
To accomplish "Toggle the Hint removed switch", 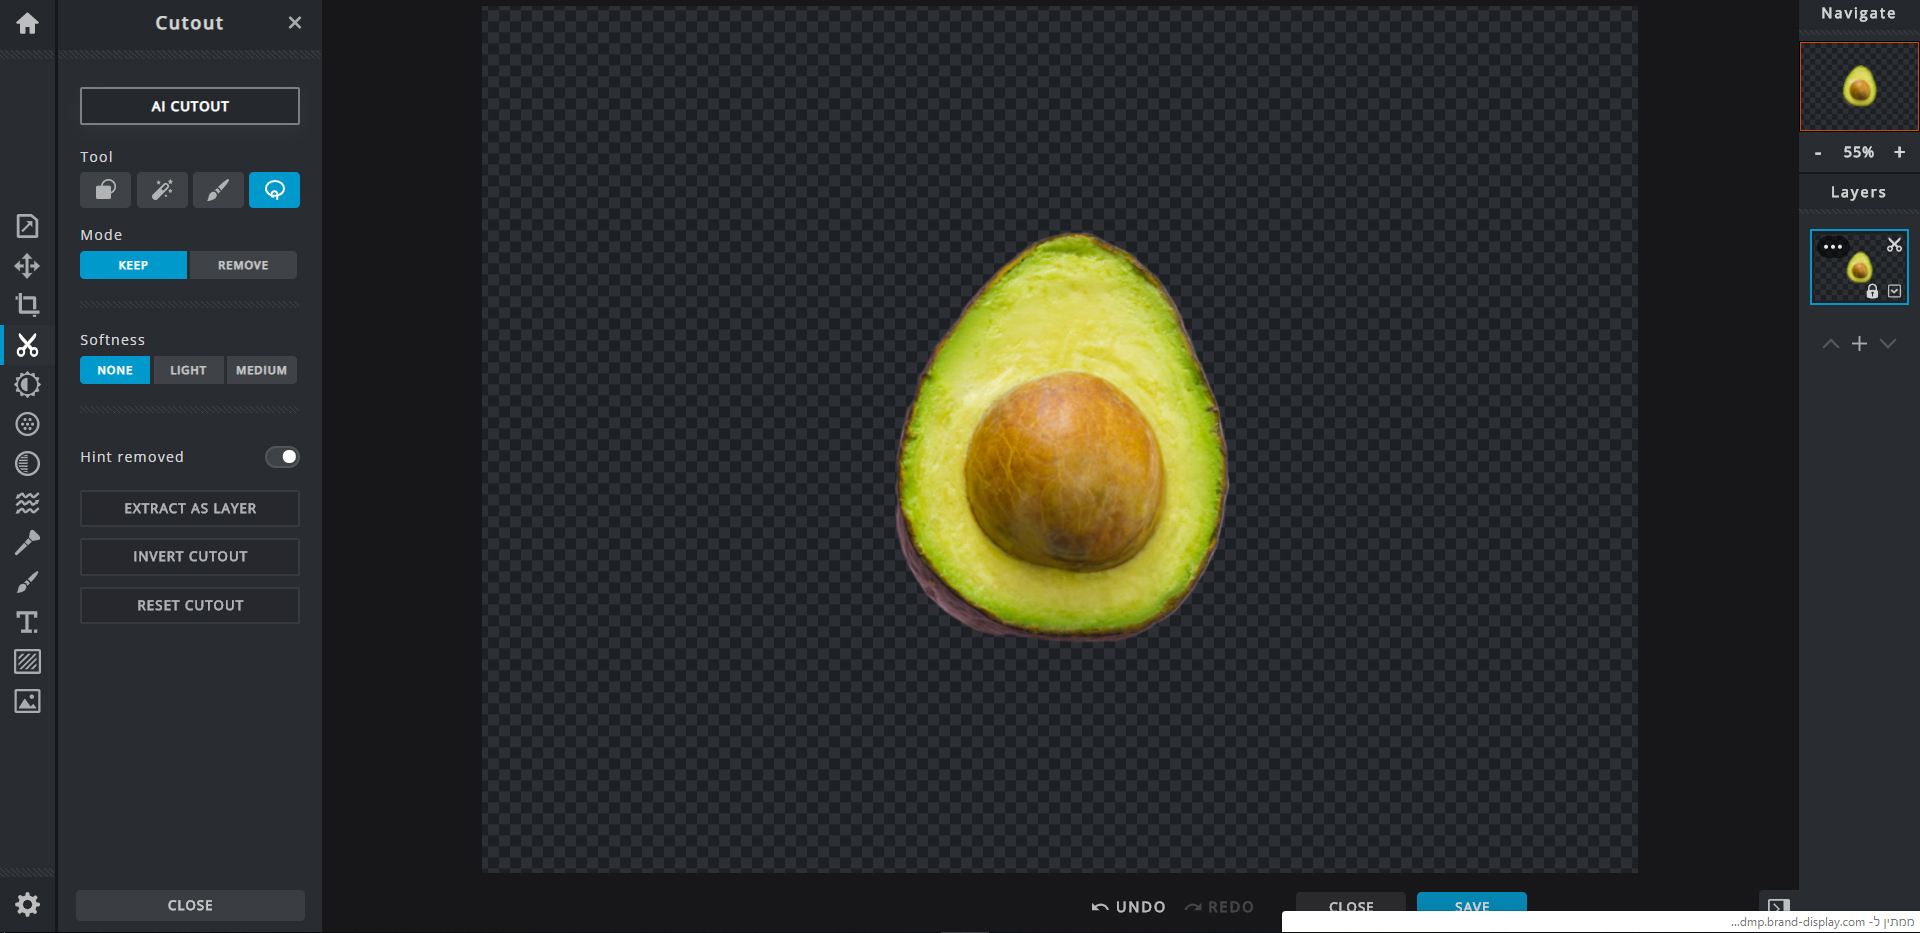I will 282,457.
